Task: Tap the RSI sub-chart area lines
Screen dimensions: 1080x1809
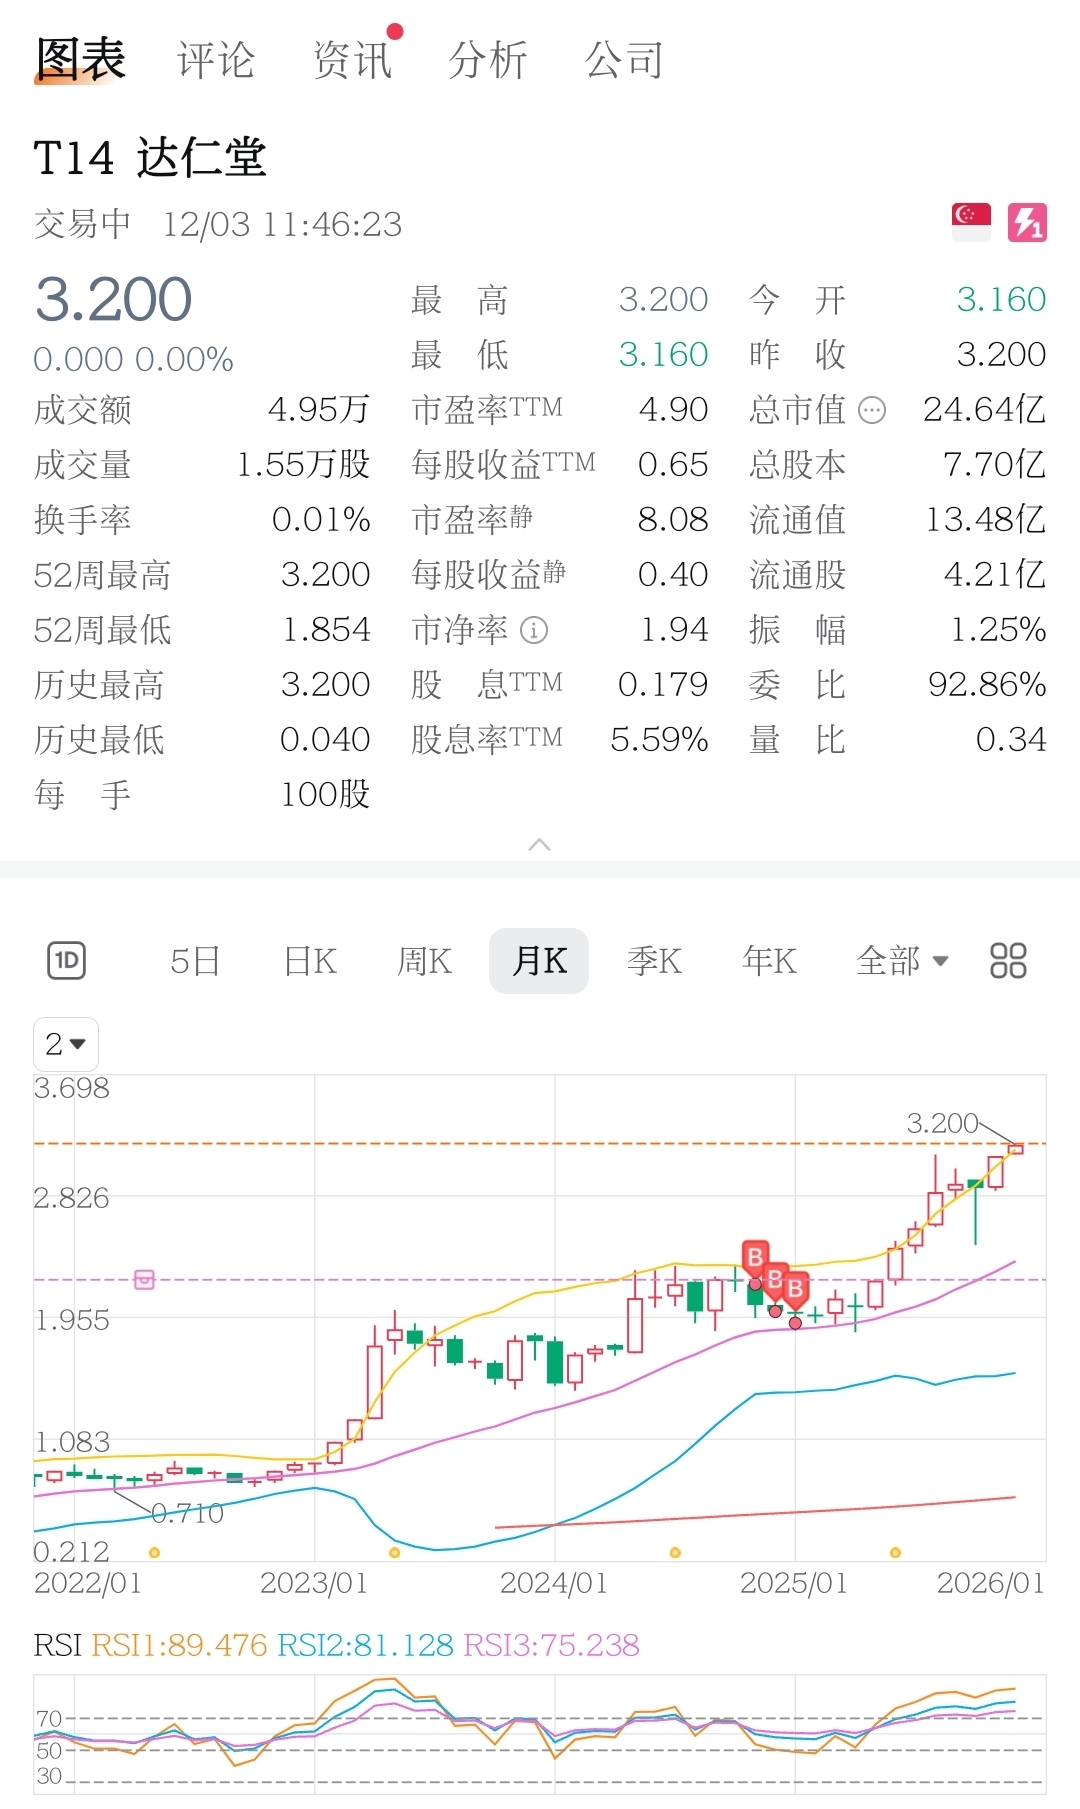Action: point(540,1735)
